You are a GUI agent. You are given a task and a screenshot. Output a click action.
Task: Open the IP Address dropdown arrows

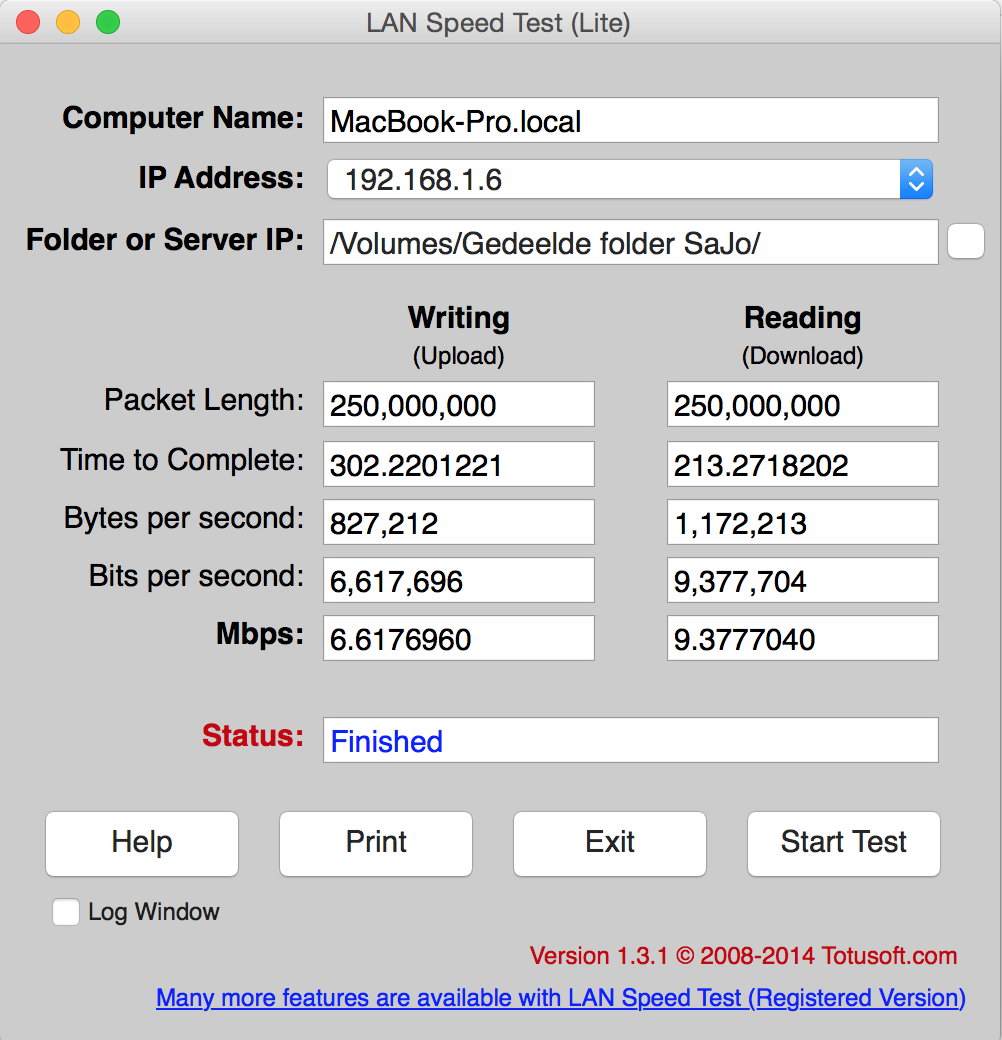click(916, 180)
